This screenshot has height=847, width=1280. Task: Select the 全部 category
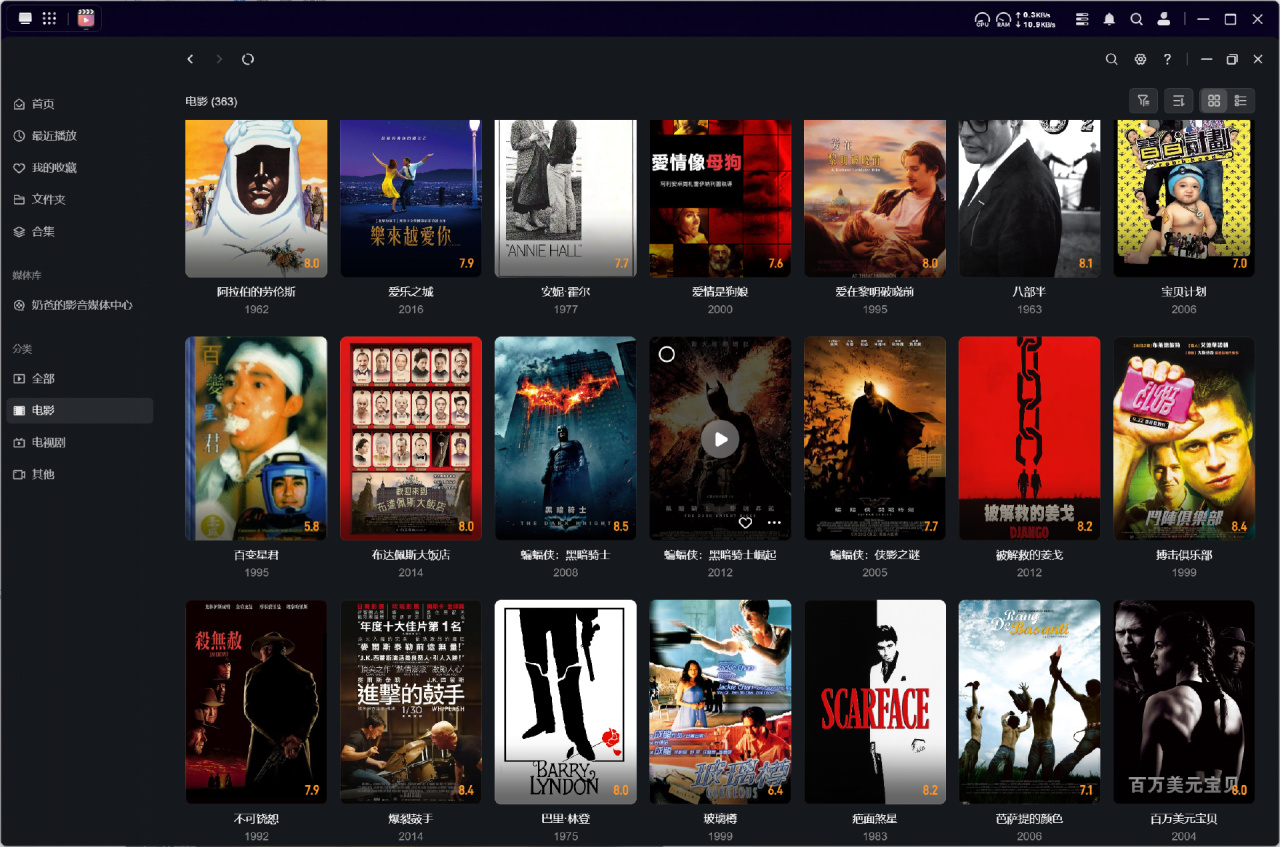79,379
